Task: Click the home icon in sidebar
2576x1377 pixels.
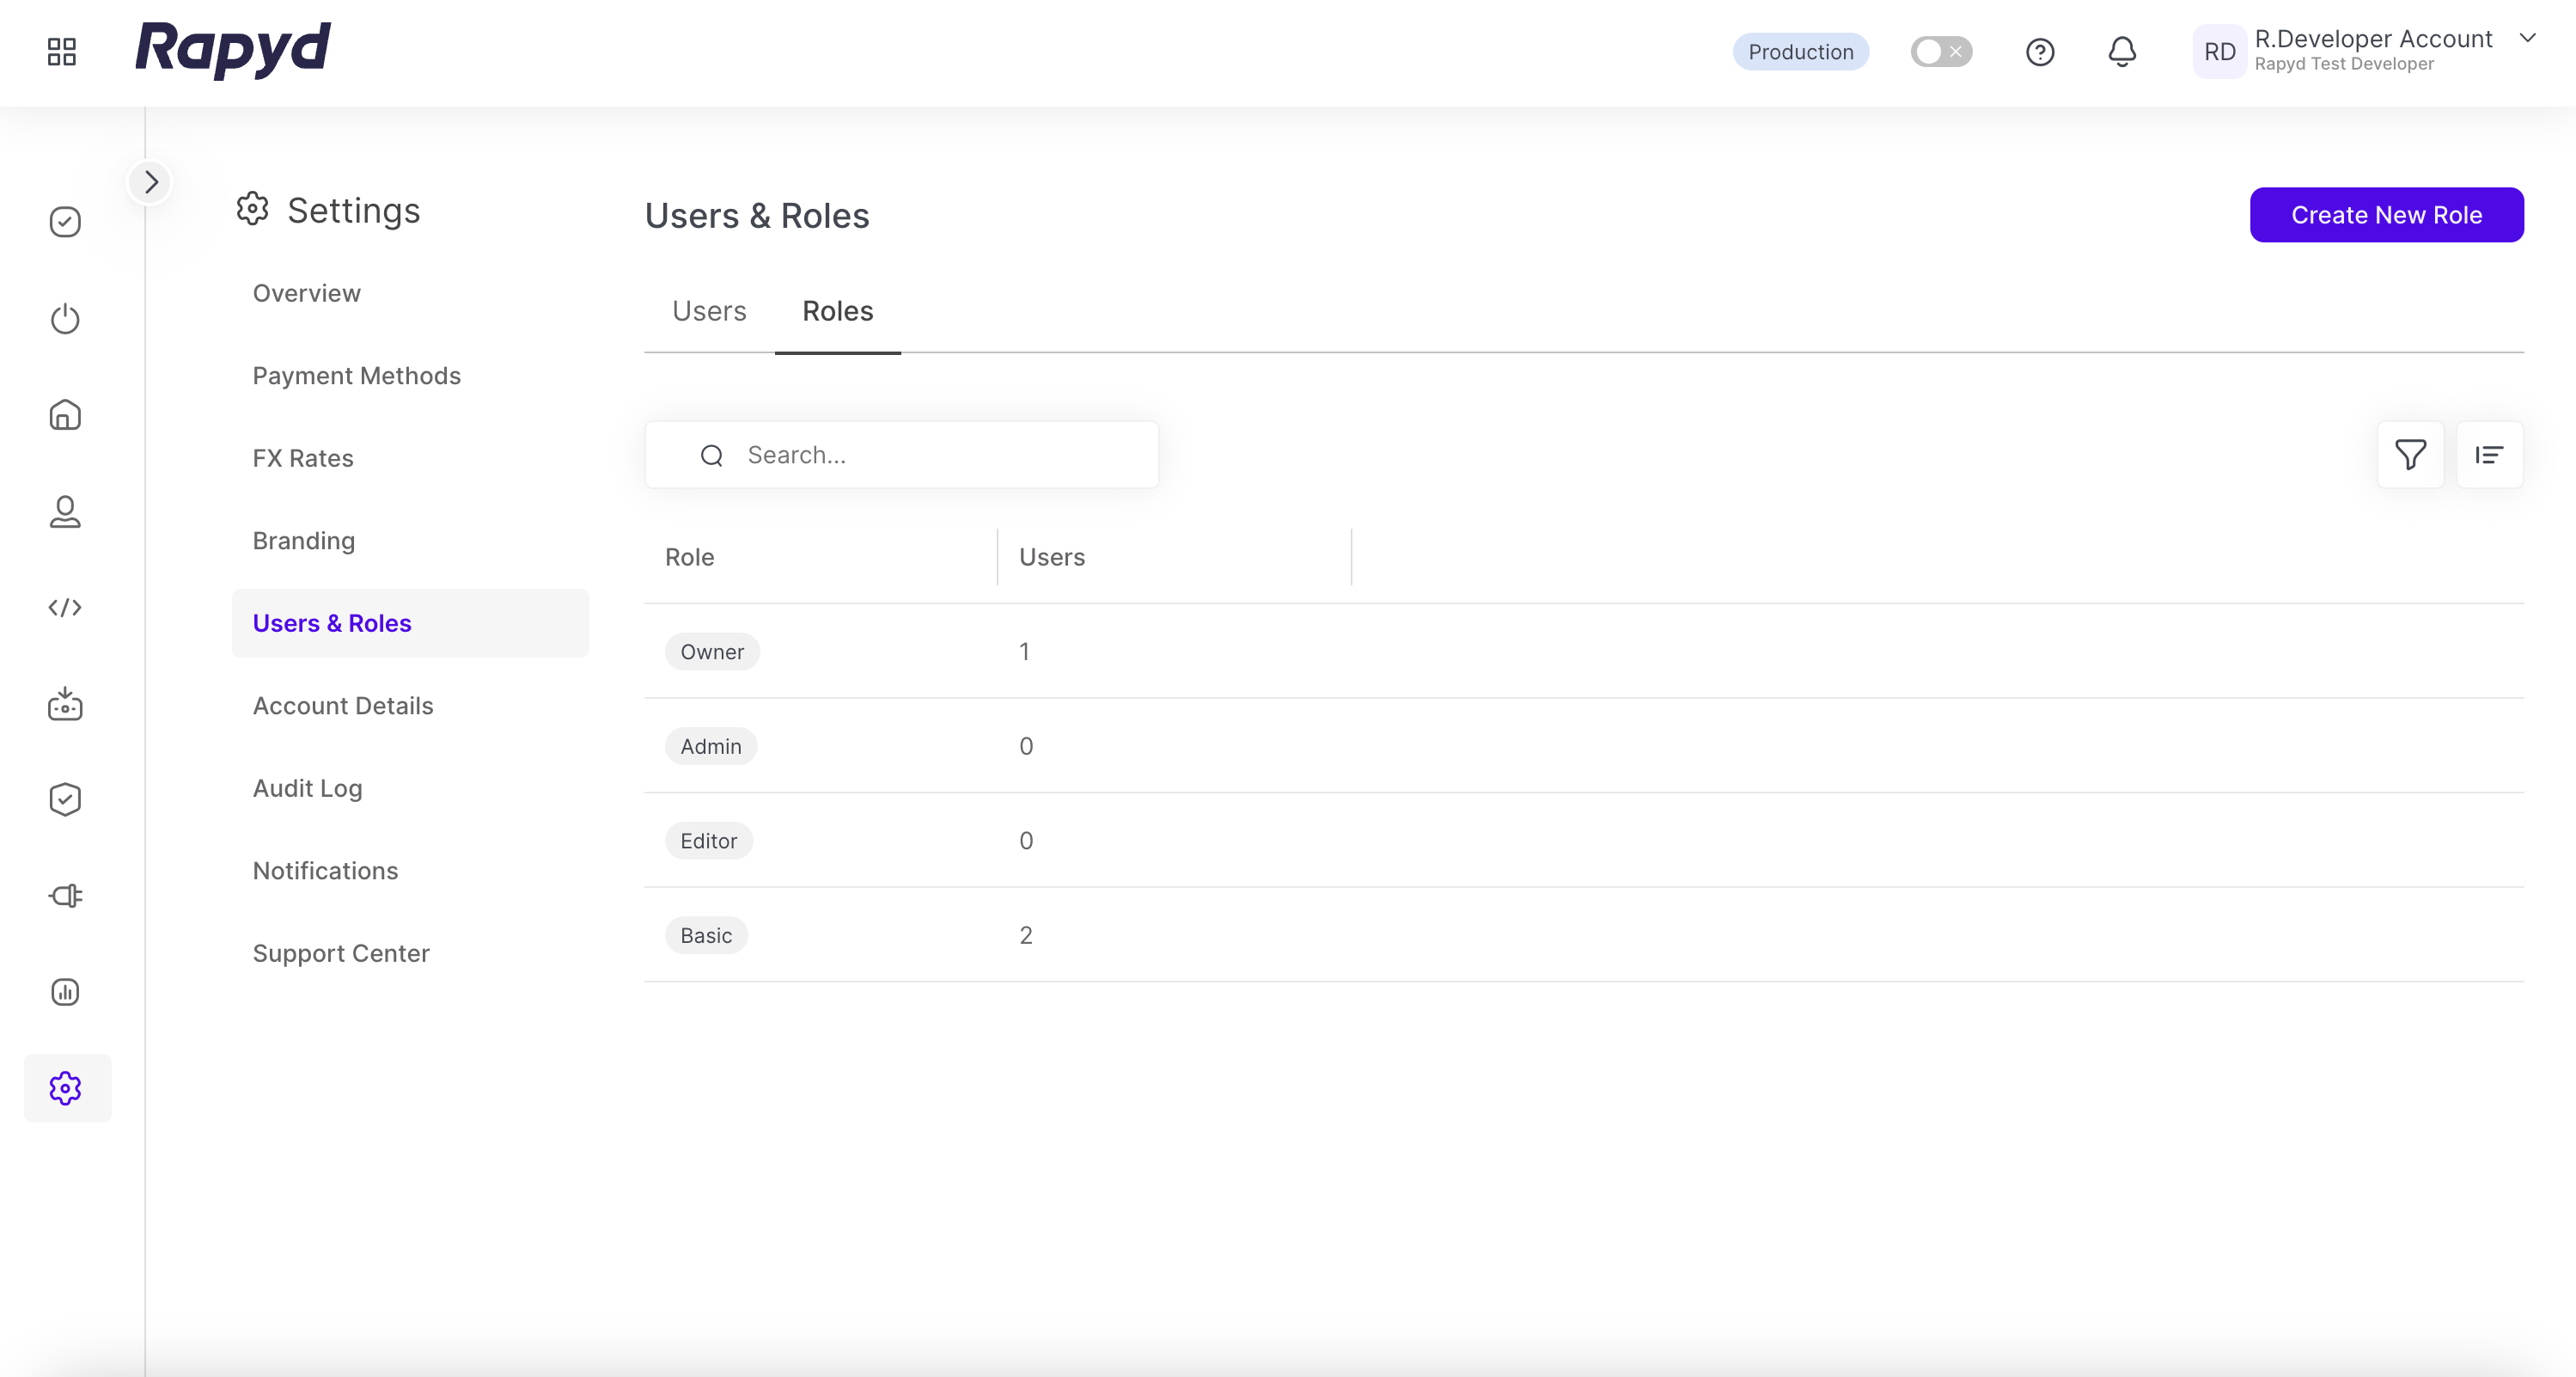Action: point(65,415)
